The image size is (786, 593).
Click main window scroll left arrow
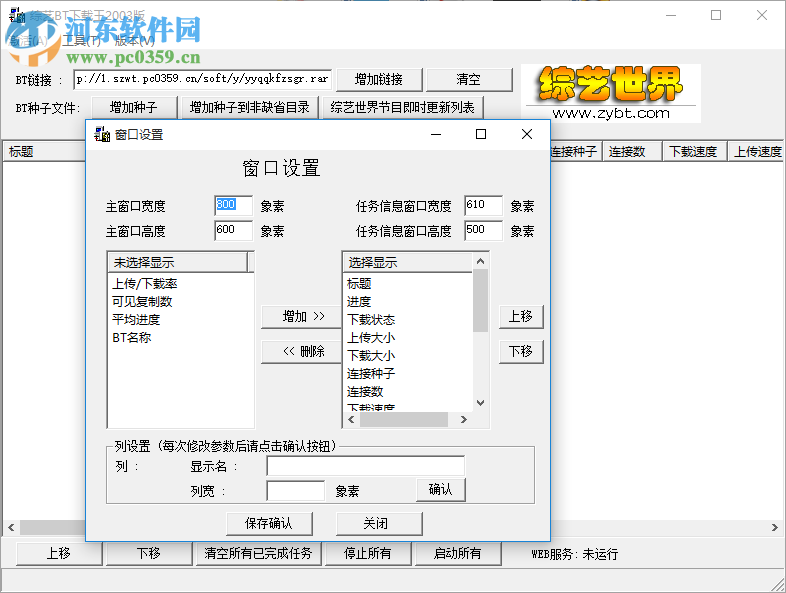[11, 527]
